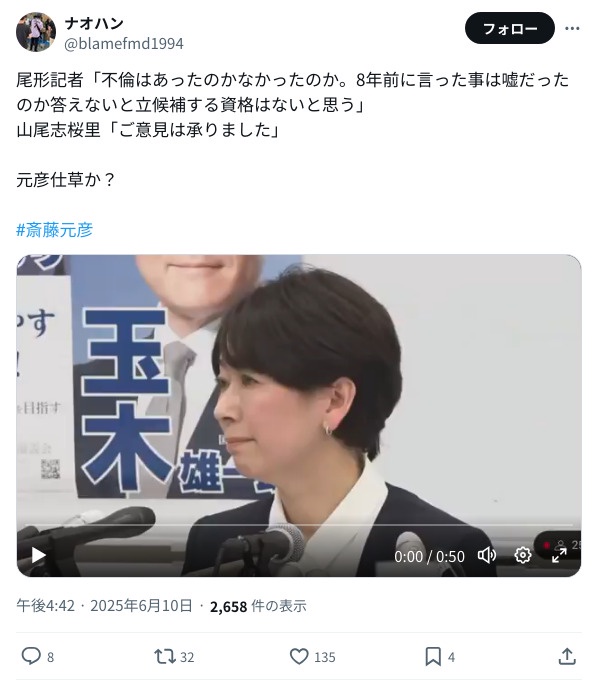The image size is (598, 680).
Task: Click the @blamefmd1994 handle
Action: pyautogui.click(x=124, y=43)
